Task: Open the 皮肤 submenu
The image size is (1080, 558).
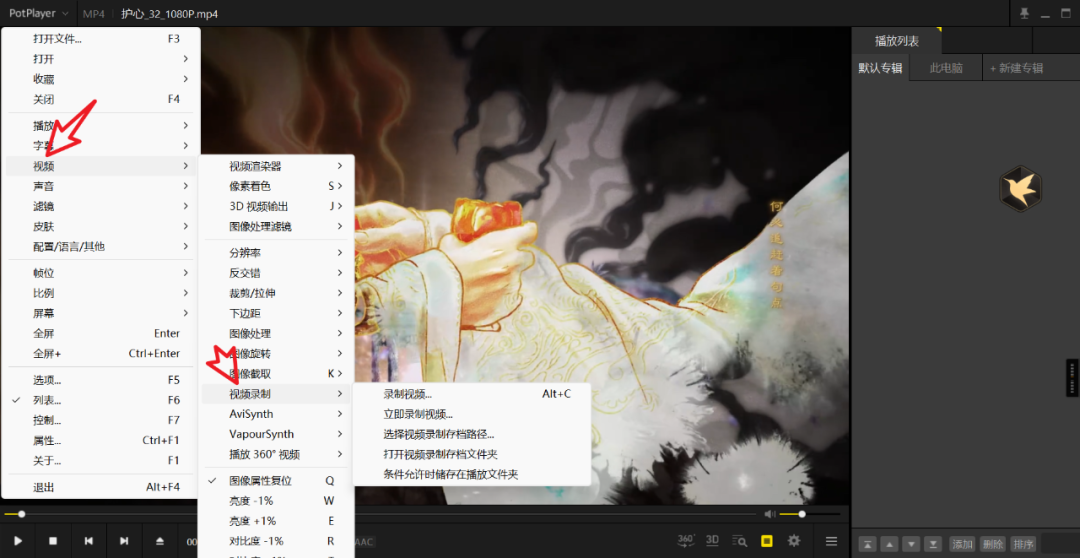Action: tap(101, 226)
